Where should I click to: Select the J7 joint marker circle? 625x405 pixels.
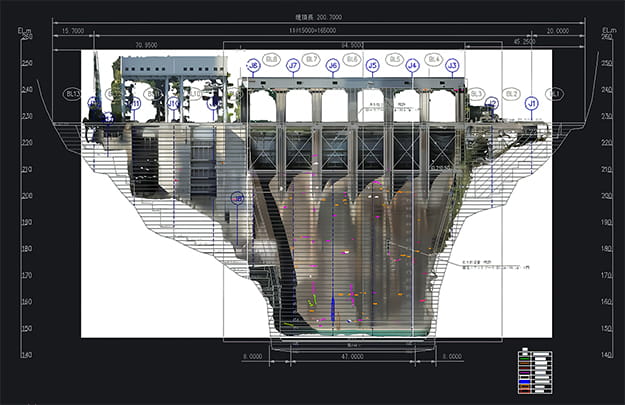(x=293, y=65)
